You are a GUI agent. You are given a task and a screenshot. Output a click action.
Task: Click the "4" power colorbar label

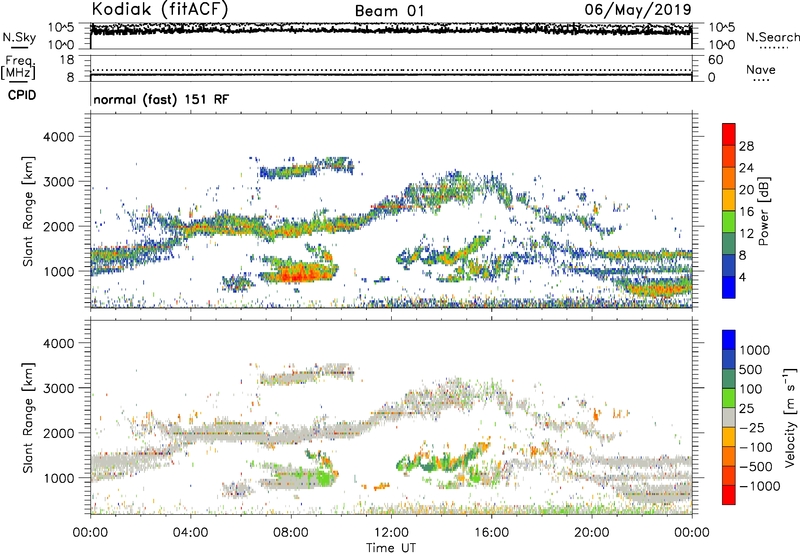[x=742, y=277]
